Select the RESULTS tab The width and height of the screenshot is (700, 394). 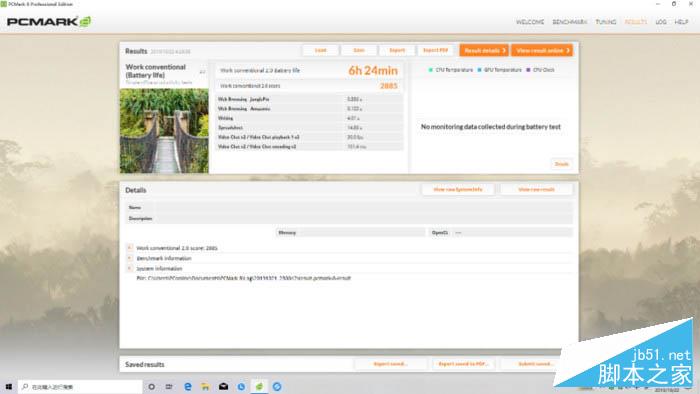[x=635, y=22]
